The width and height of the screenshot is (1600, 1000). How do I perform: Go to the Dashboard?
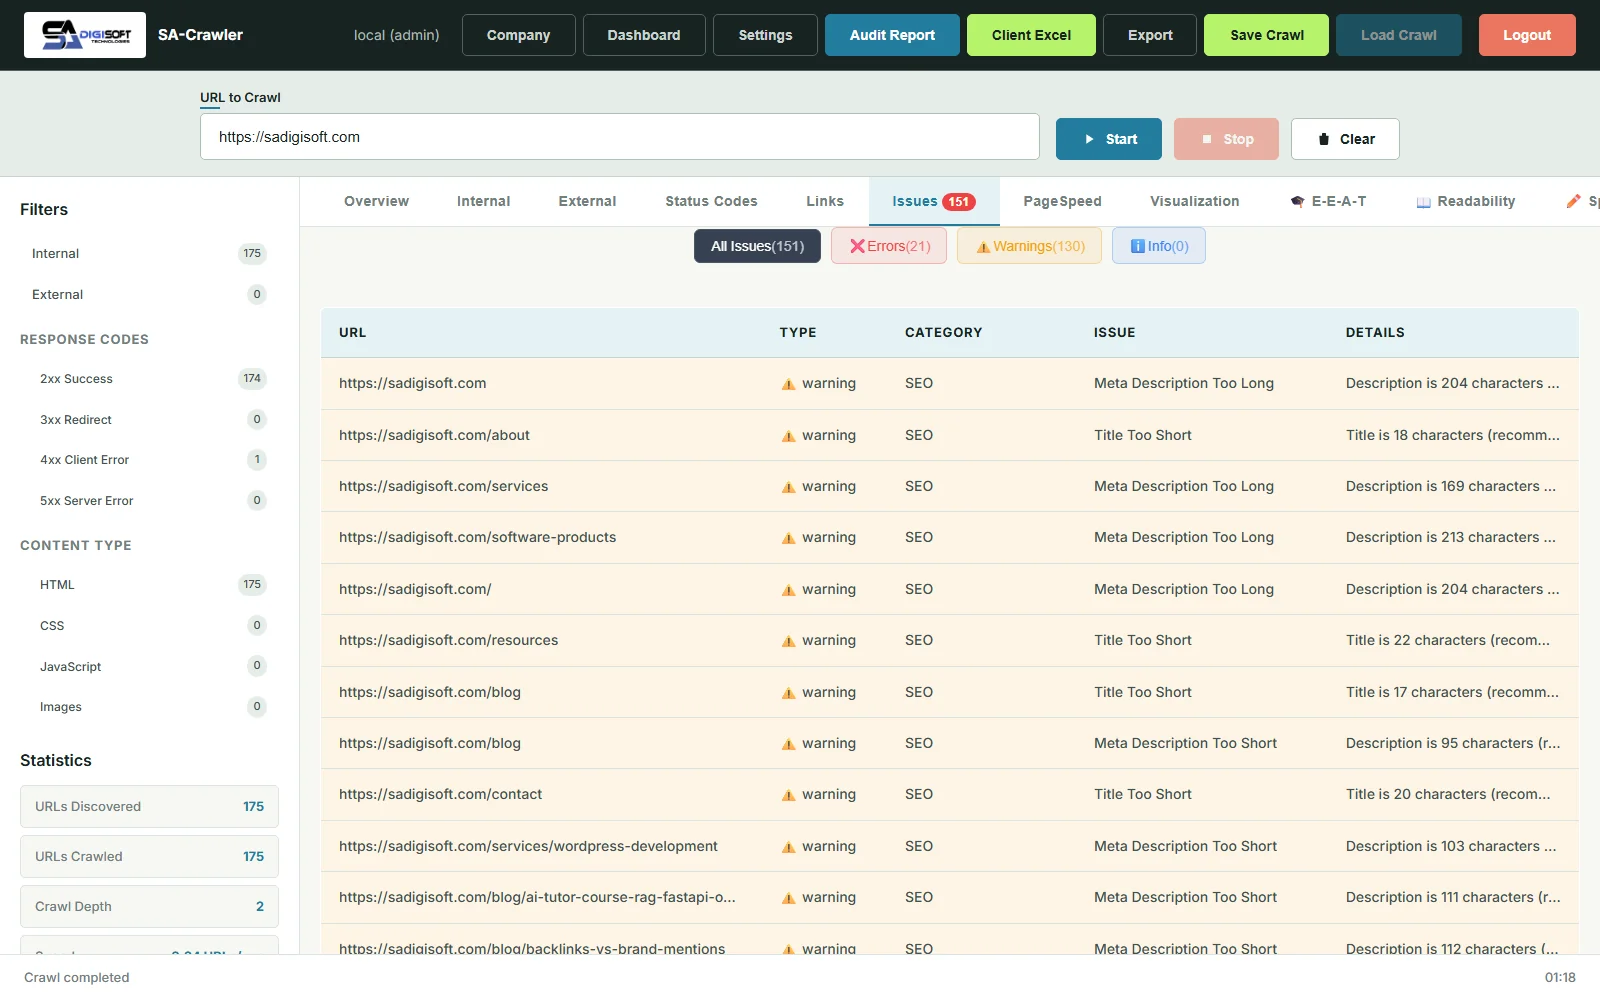[x=644, y=35]
